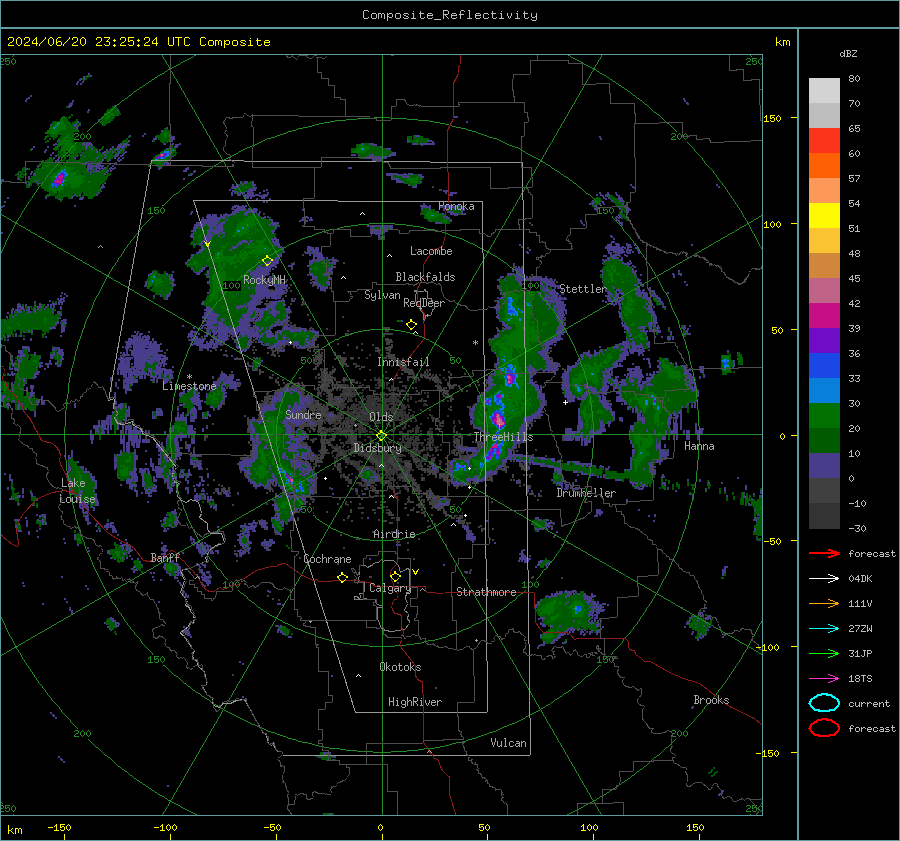
Task: Click the Innisfail city label
Action: (x=403, y=362)
